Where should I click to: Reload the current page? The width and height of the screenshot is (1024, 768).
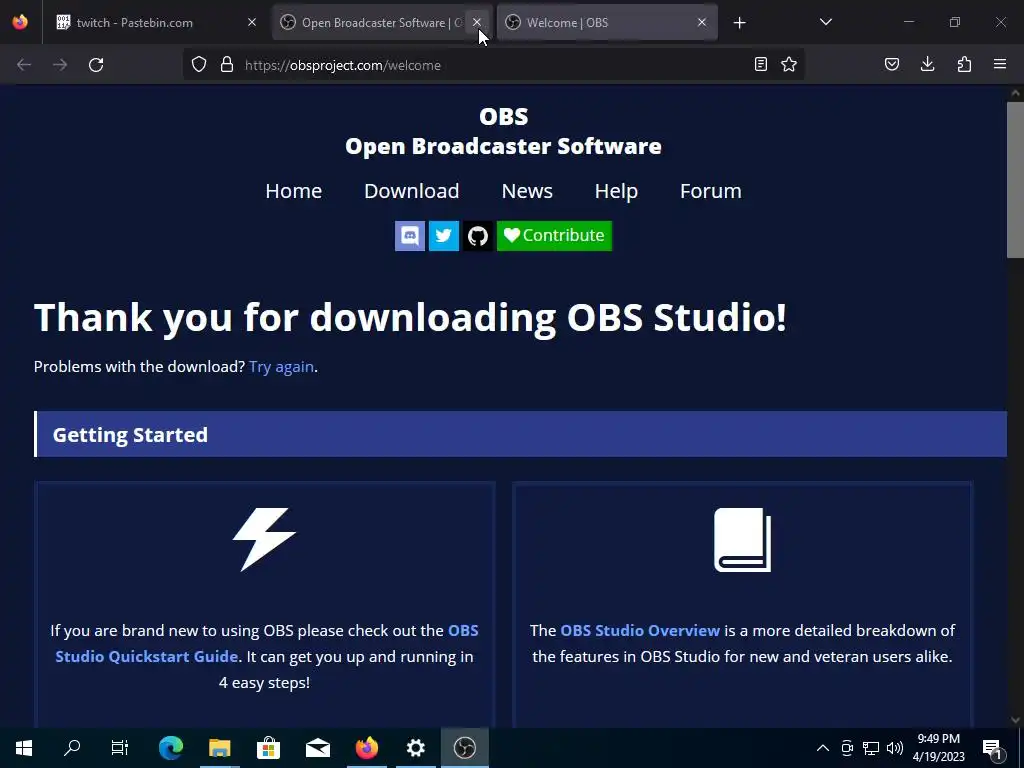pyautogui.click(x=96, y=65)
